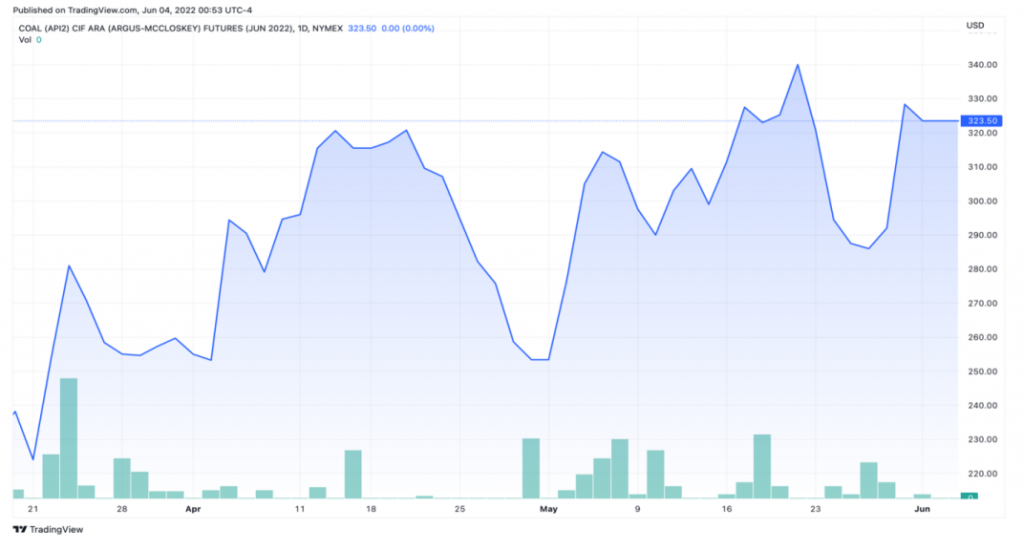Click the 11 date label on time axis
Screen dimensions: 1024x551
click(300, 509)
